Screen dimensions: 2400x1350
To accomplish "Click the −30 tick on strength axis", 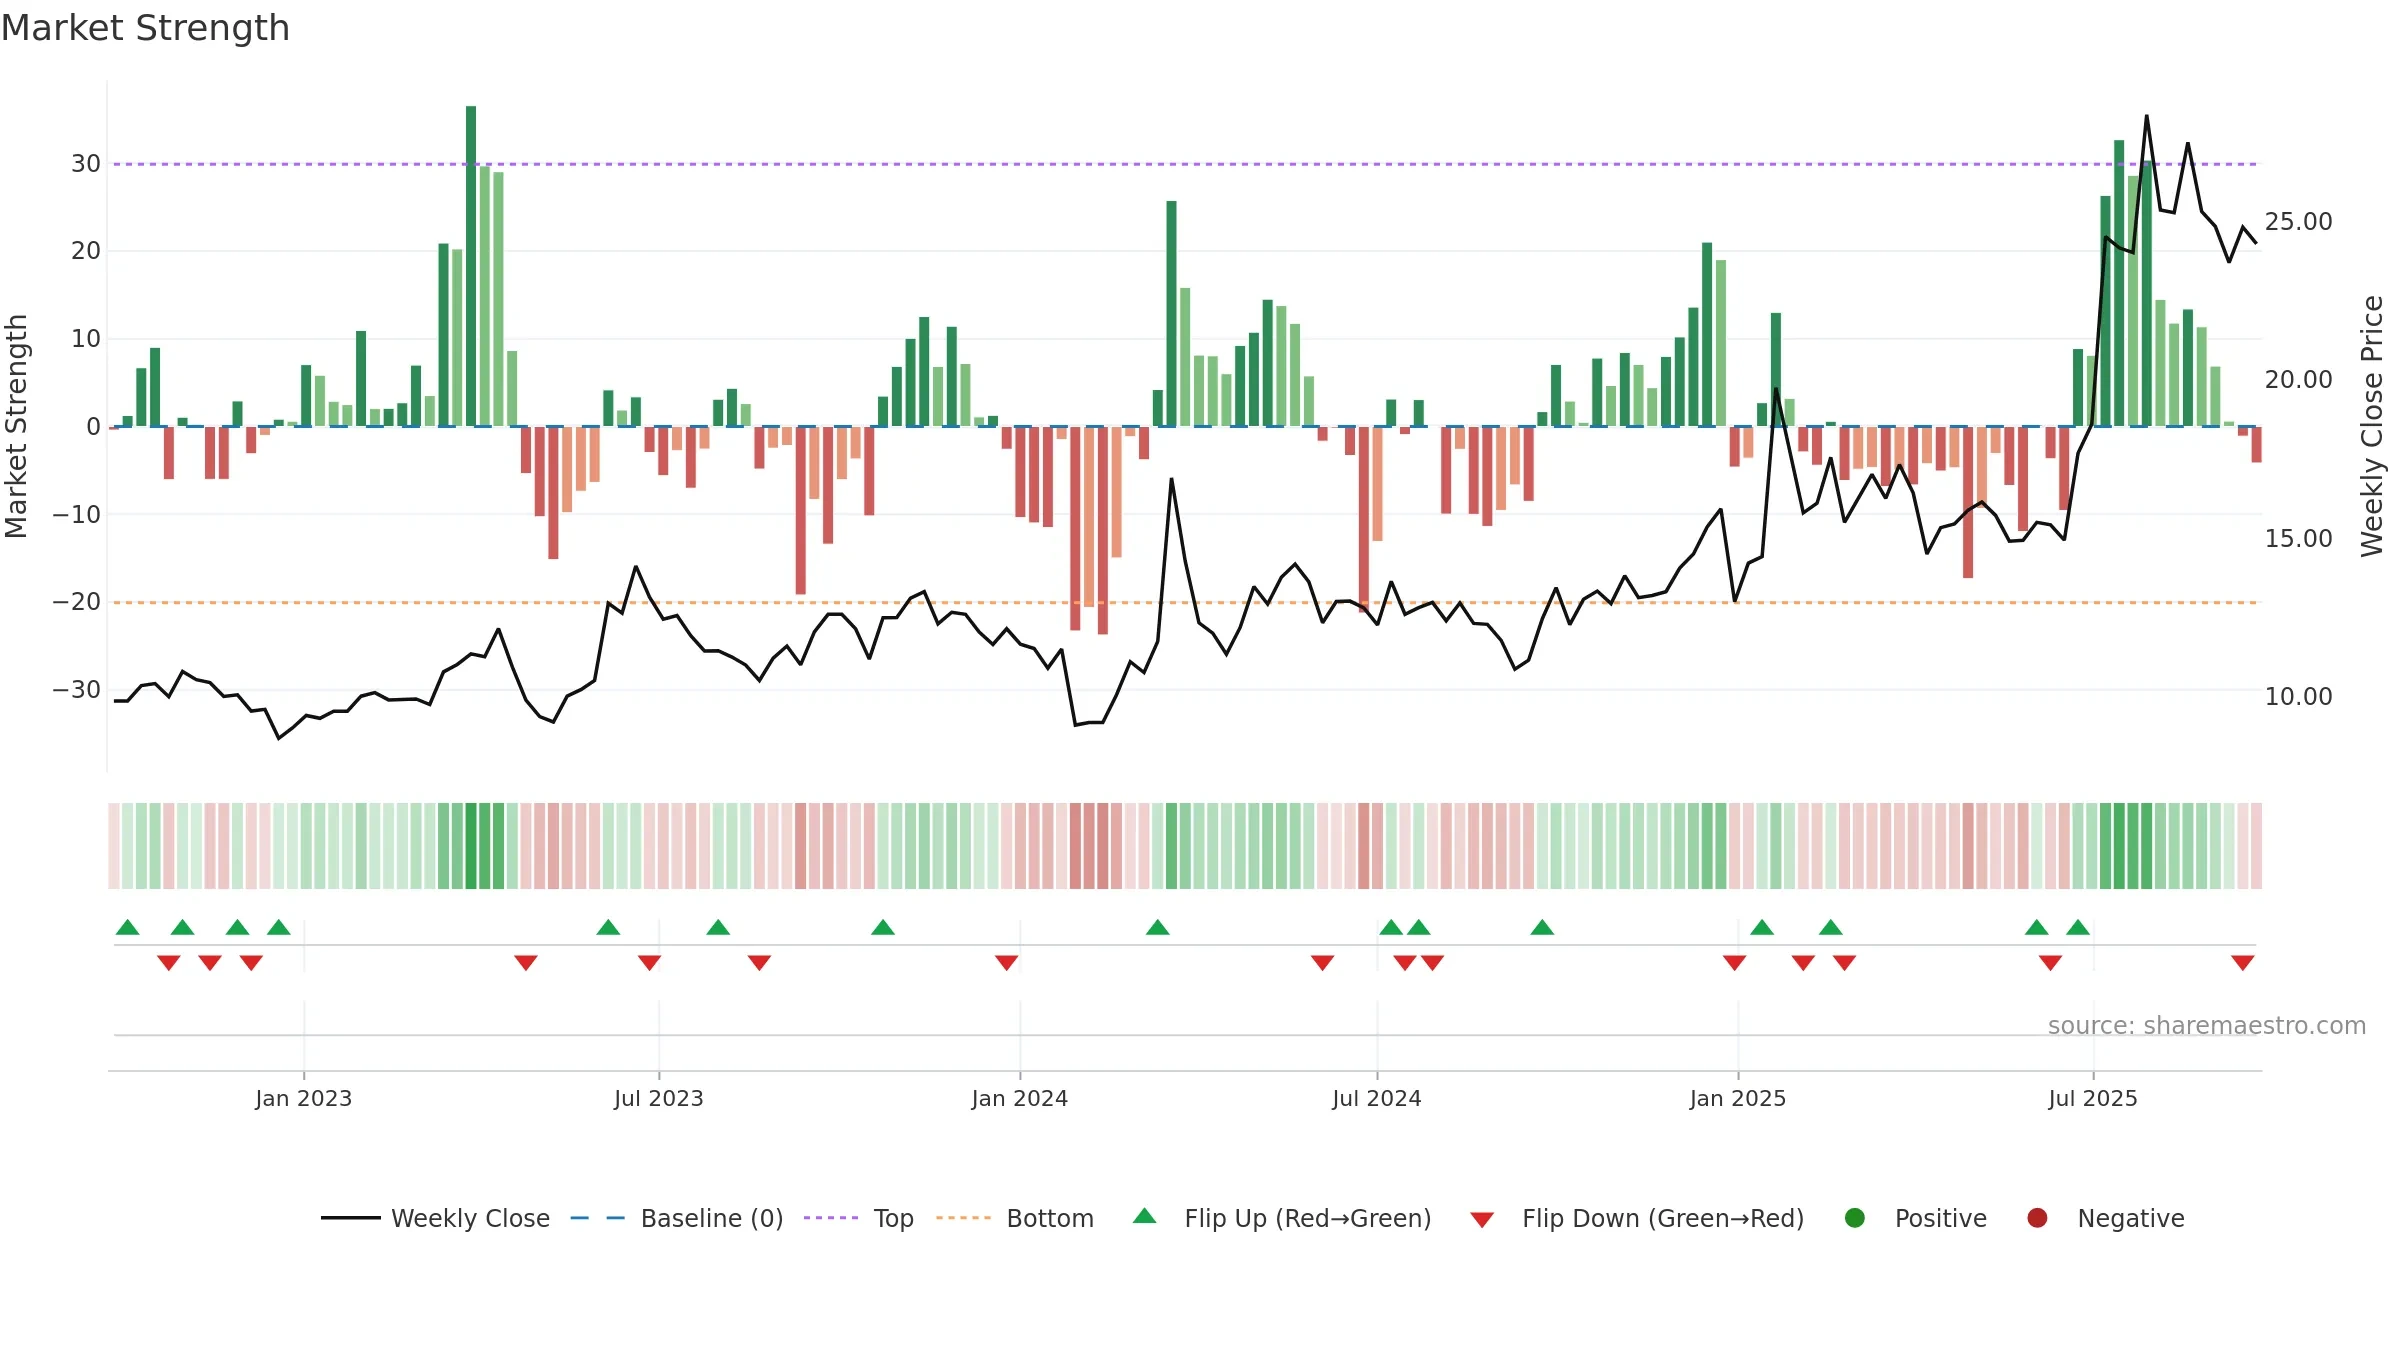I will tap(77, 689).
